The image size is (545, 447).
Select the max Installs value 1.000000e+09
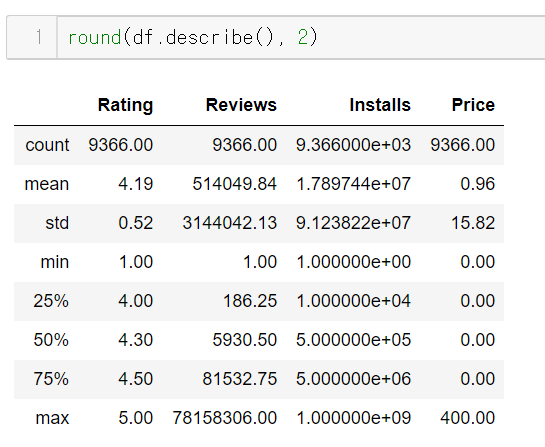click(353, 418)
